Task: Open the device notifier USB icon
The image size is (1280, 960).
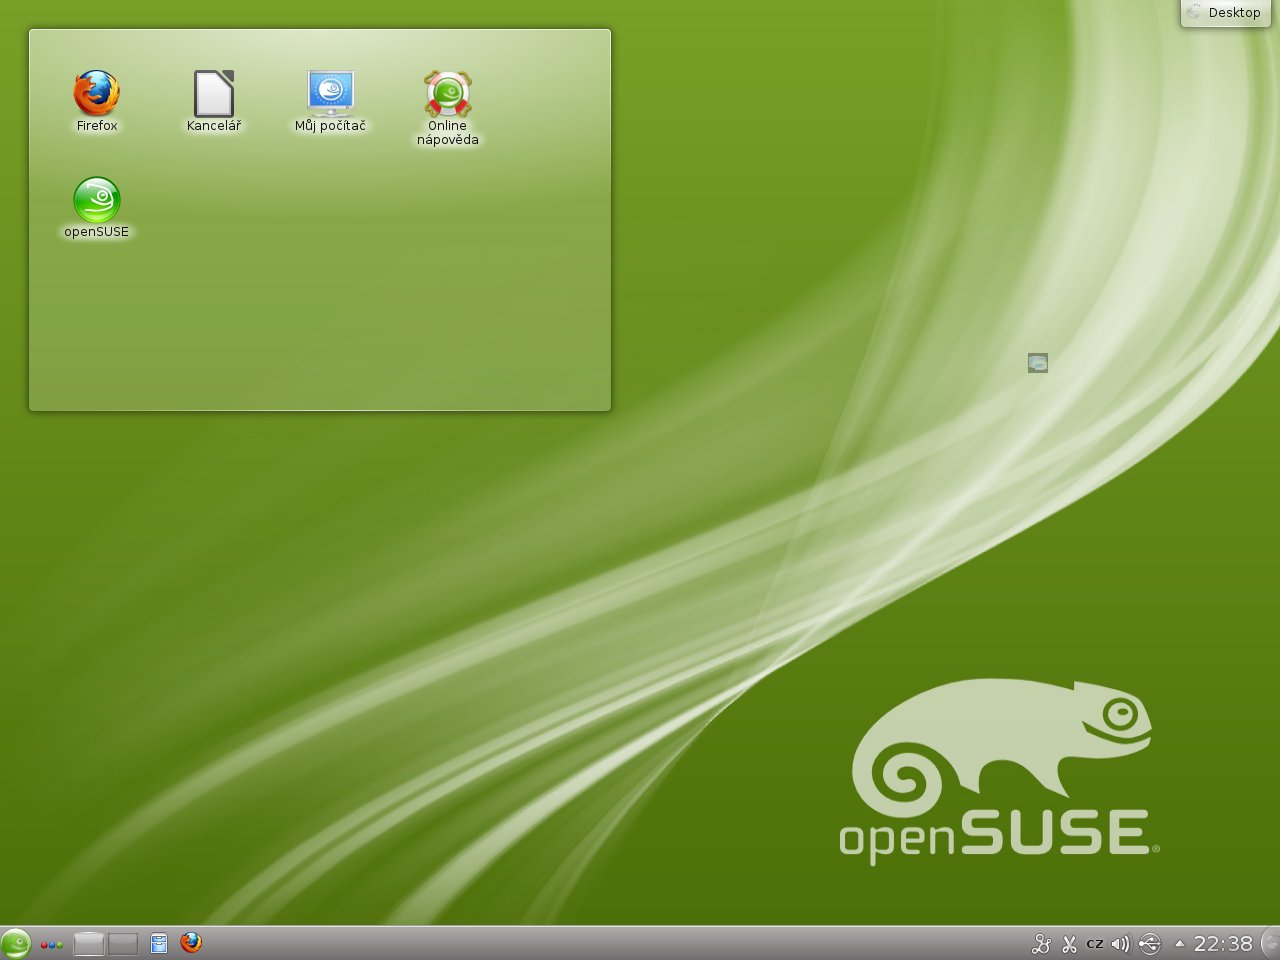Action: [1150, 943]
